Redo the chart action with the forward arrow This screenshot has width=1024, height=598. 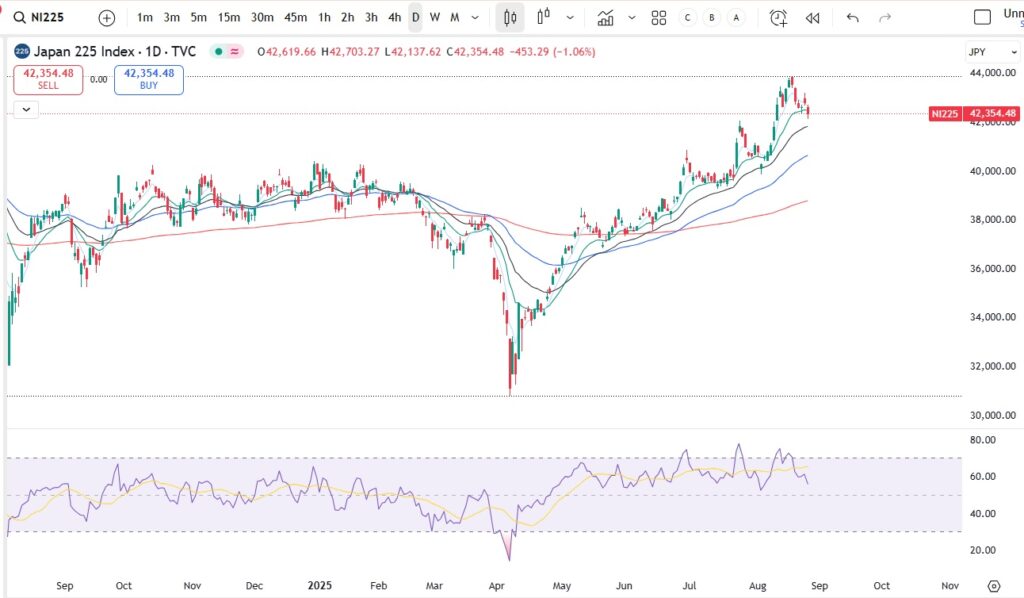tap(886, 17)
